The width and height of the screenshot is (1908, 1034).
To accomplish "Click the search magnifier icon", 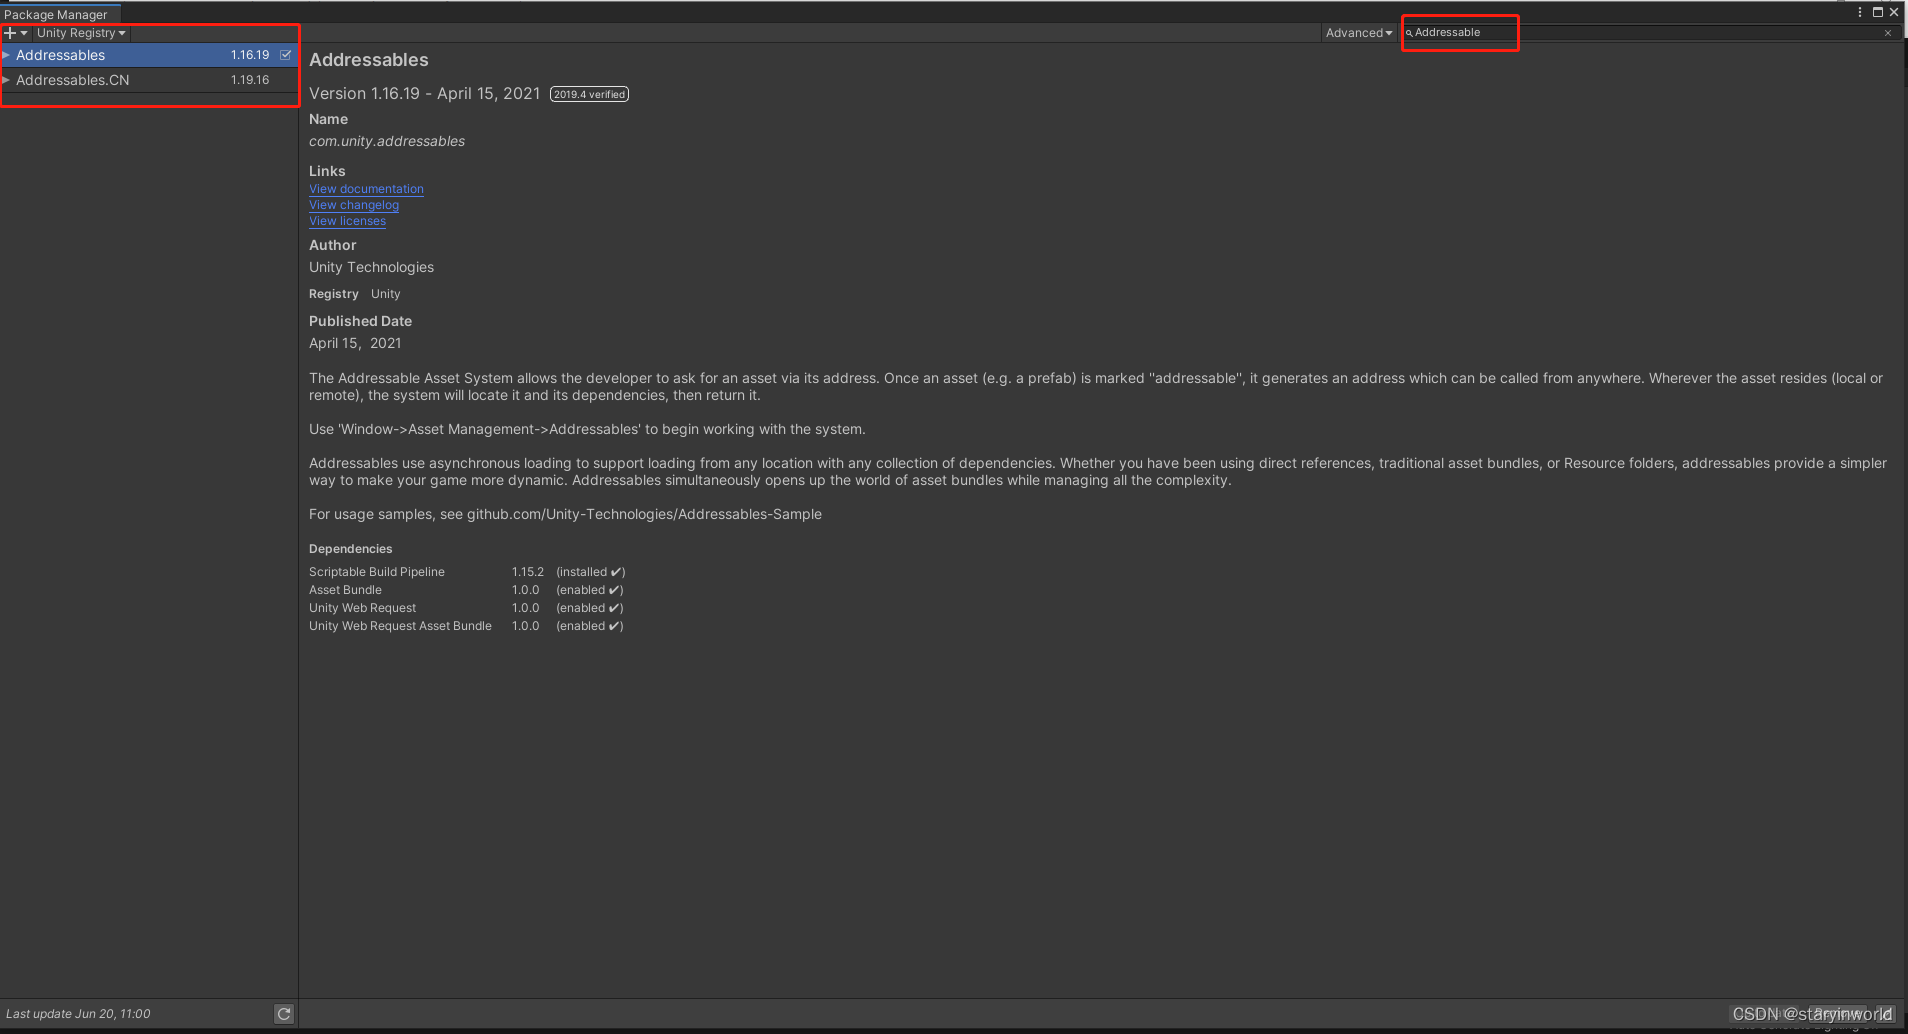I will (x=1409, y=33).
